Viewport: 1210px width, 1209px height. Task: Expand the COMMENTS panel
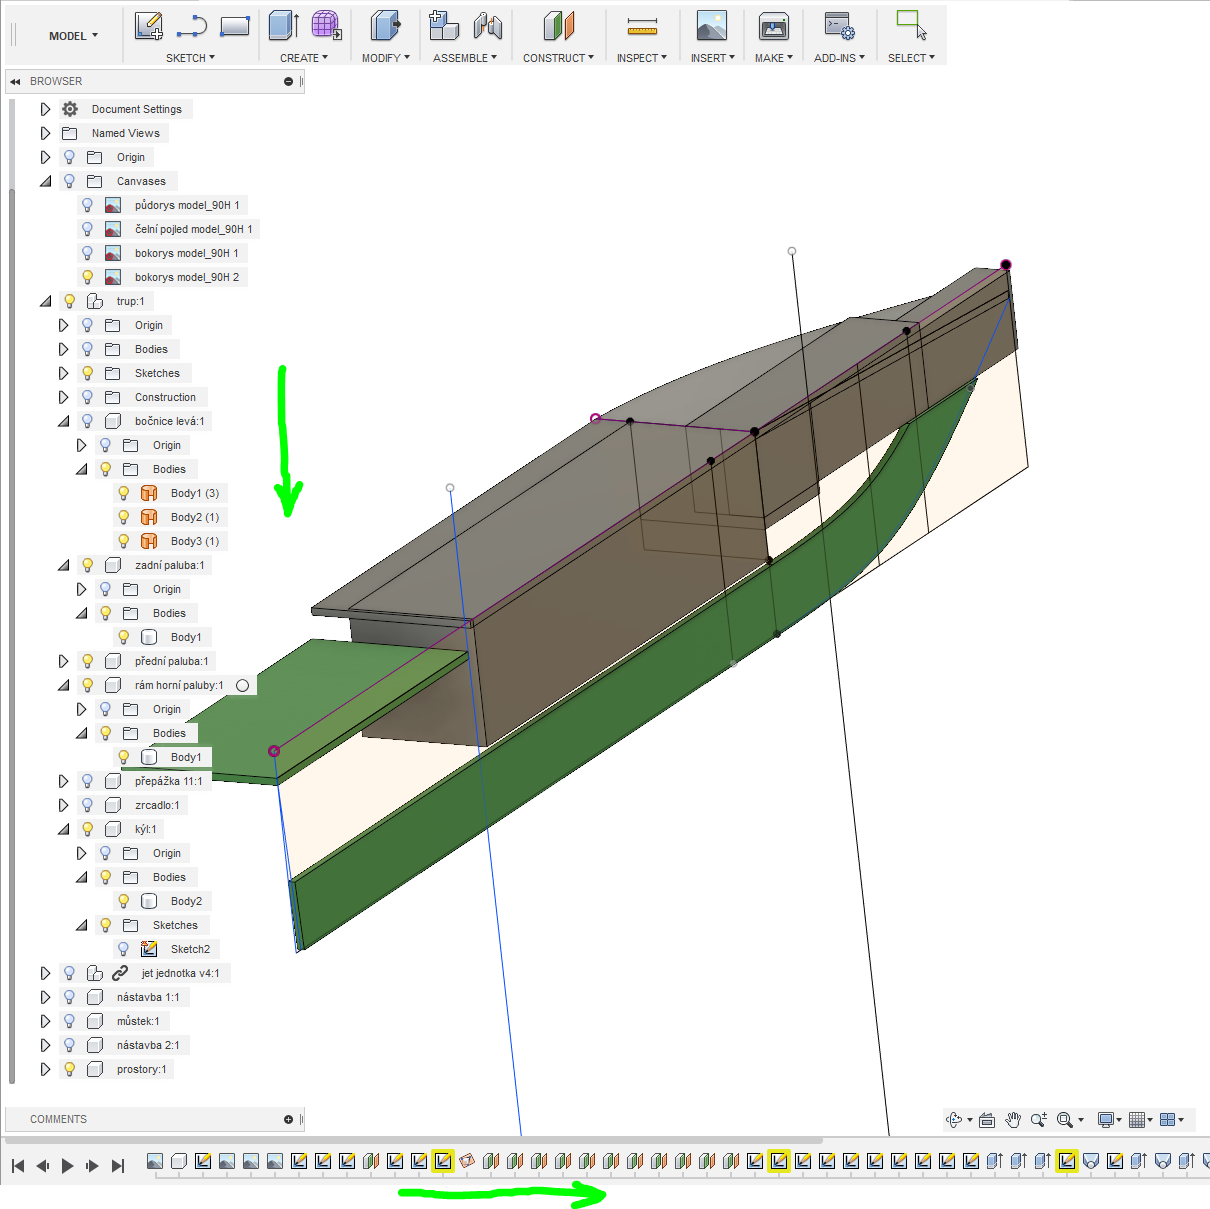pyautogui.click(x=288, y=1119)
